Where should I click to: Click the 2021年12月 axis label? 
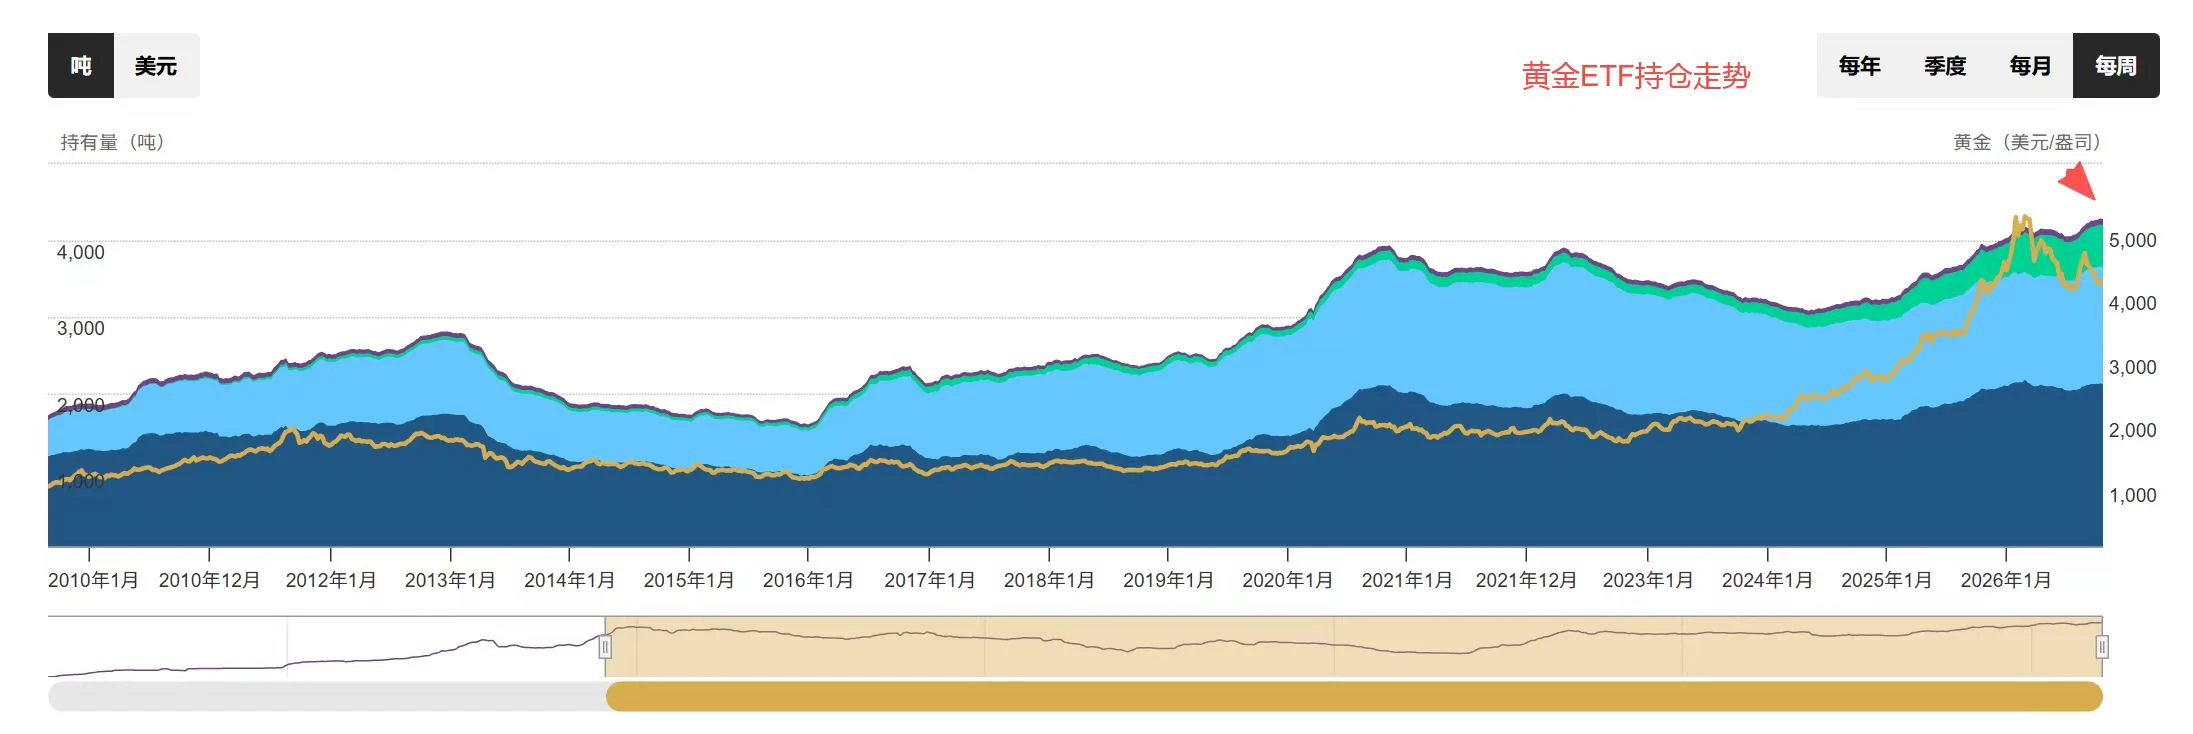pyautogui.click(x=1526, y=580)
